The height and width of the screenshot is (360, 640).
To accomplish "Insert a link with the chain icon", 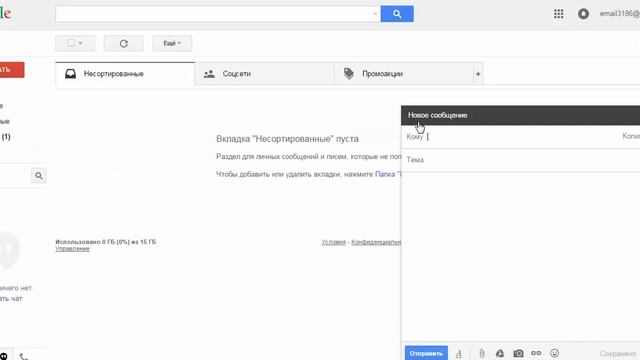I will [x=536, y=353].
